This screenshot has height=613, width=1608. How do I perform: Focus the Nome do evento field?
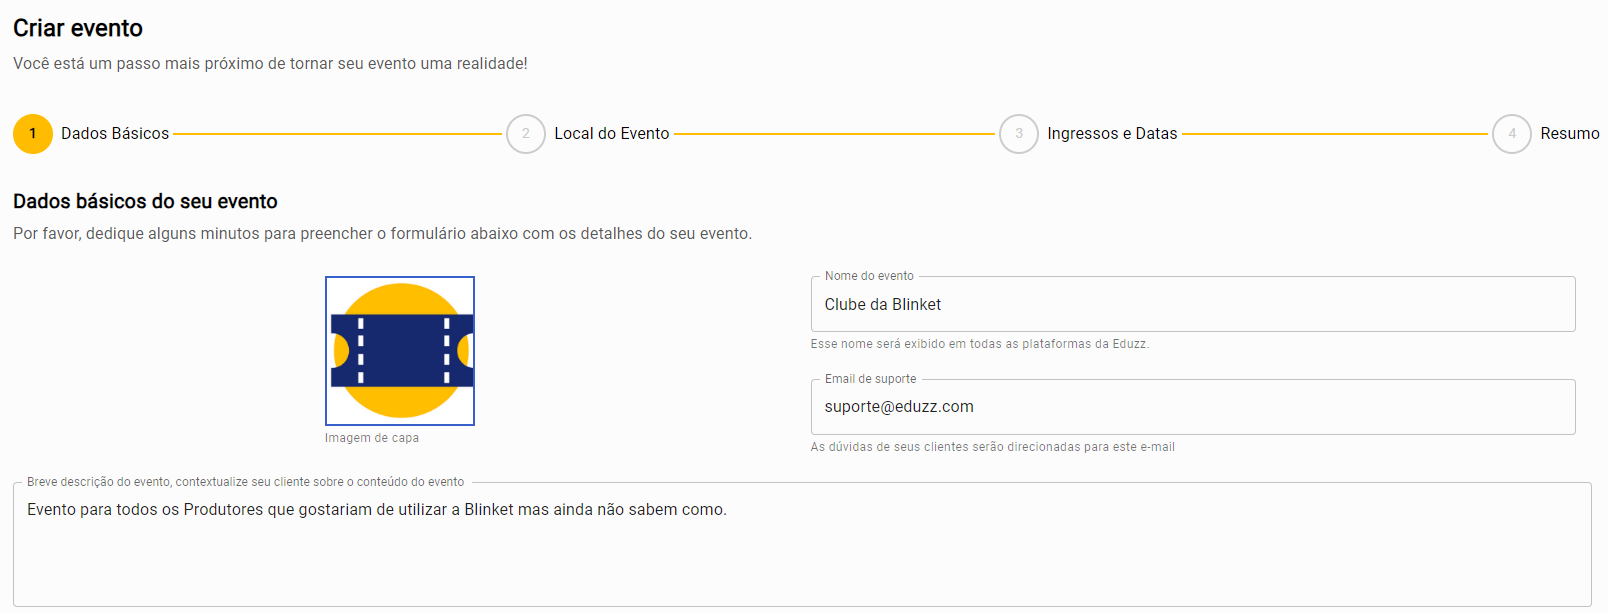pos(1192,305)
